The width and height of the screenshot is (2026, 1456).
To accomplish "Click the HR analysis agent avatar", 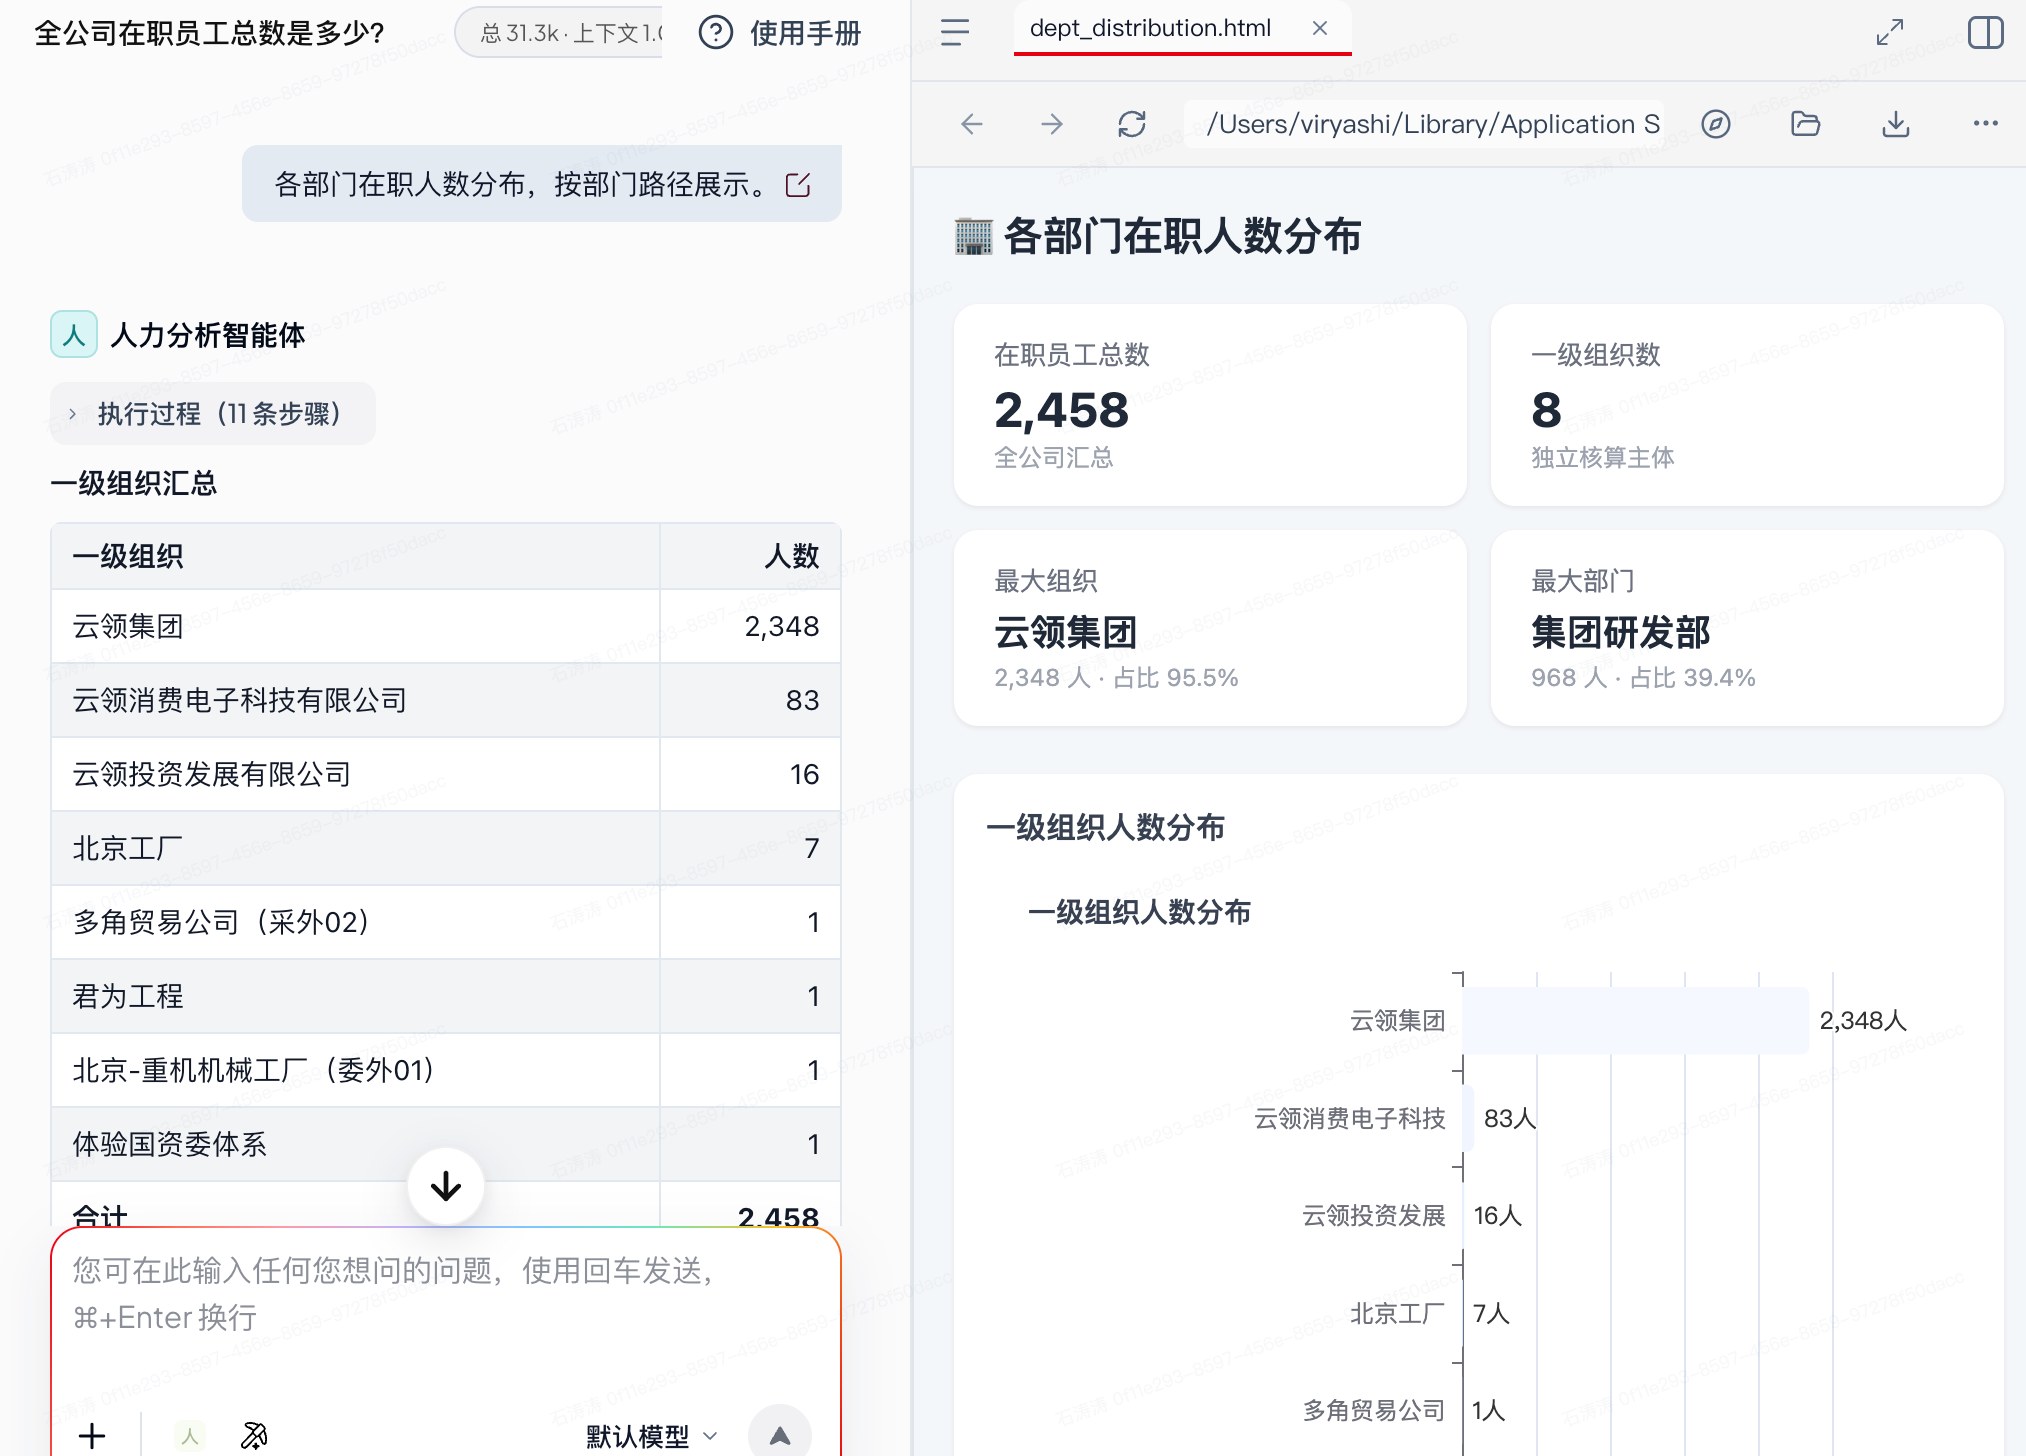I will coord(74,335).
